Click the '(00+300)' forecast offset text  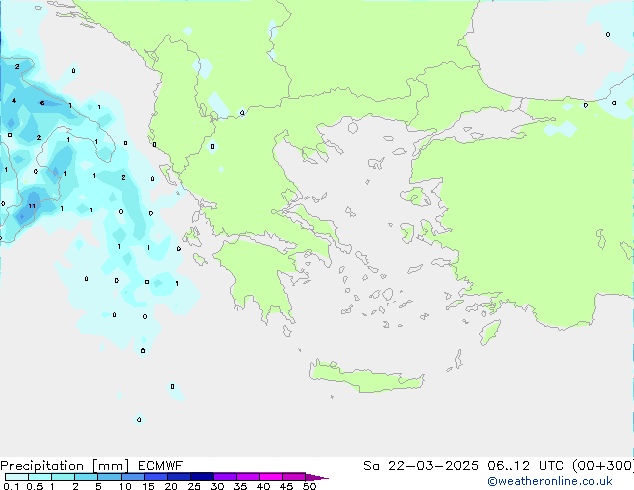pos(603,466)
